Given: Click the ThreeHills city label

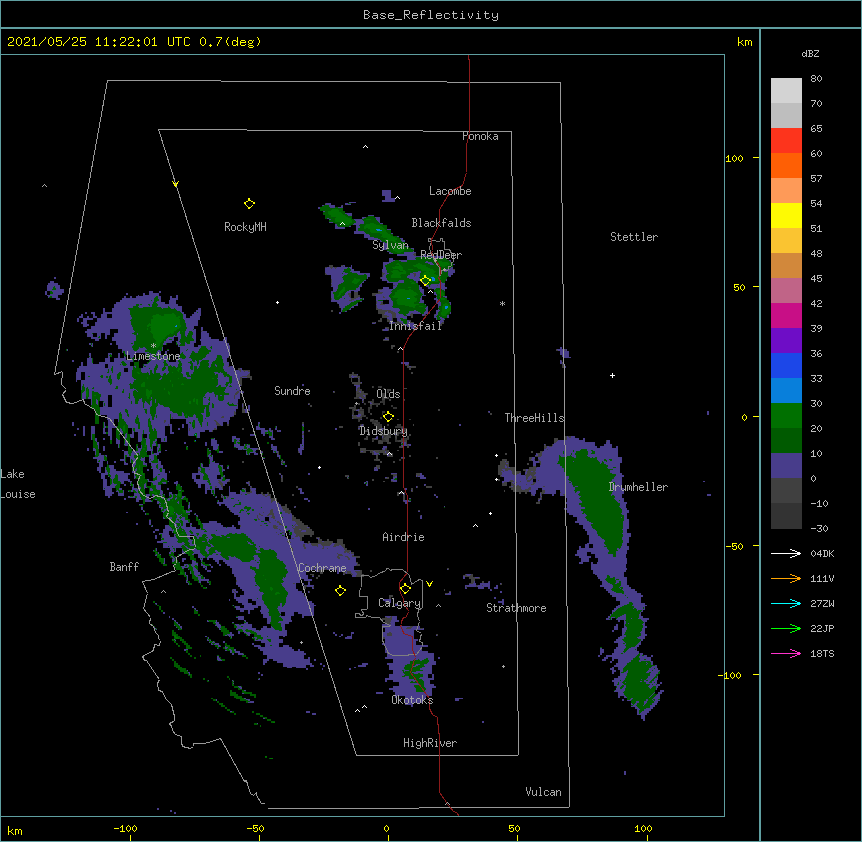Looking at the screenshot, I should point(534,418).
